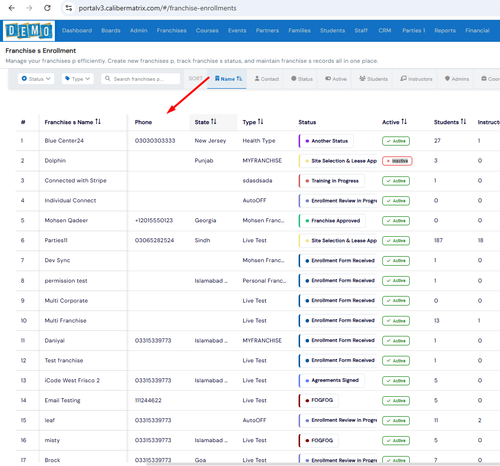The width and height of the screenshot is (500, 466).
Task: Open the Franchises menu
Action: 172,30
